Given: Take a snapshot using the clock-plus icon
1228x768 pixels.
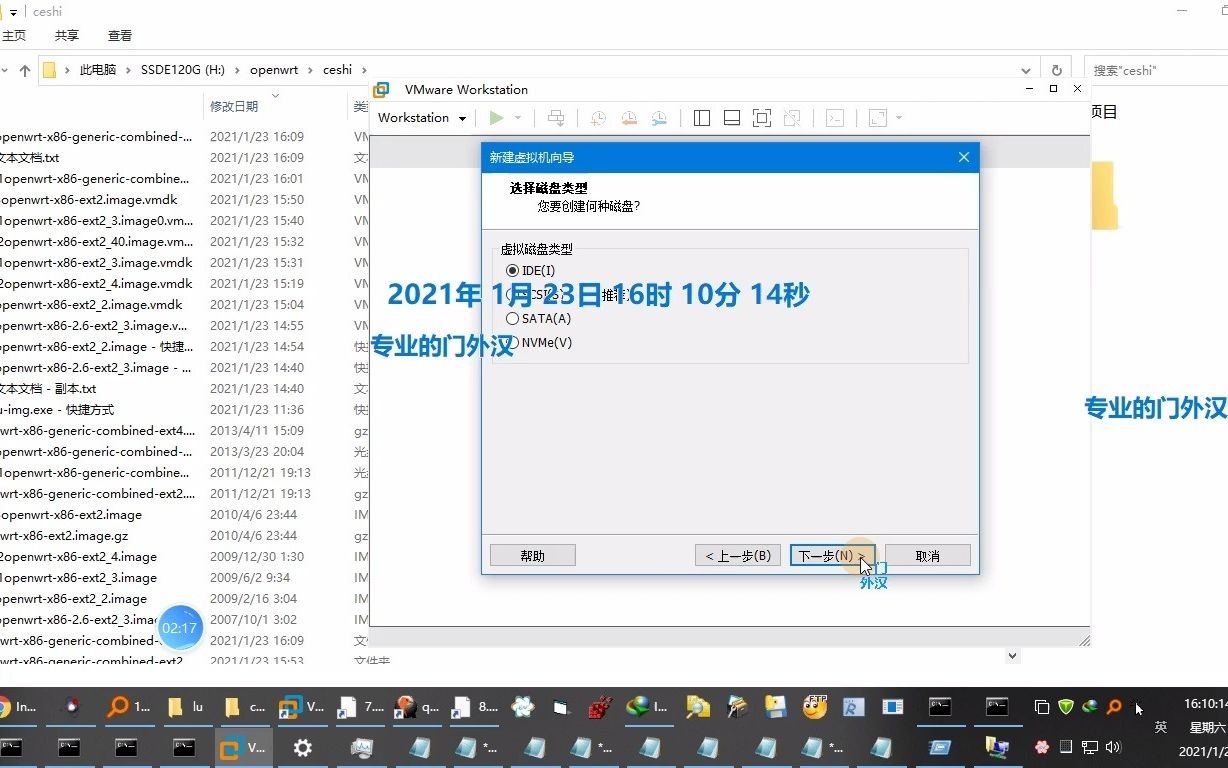Looking at the screenshot, I should (598, 118).
